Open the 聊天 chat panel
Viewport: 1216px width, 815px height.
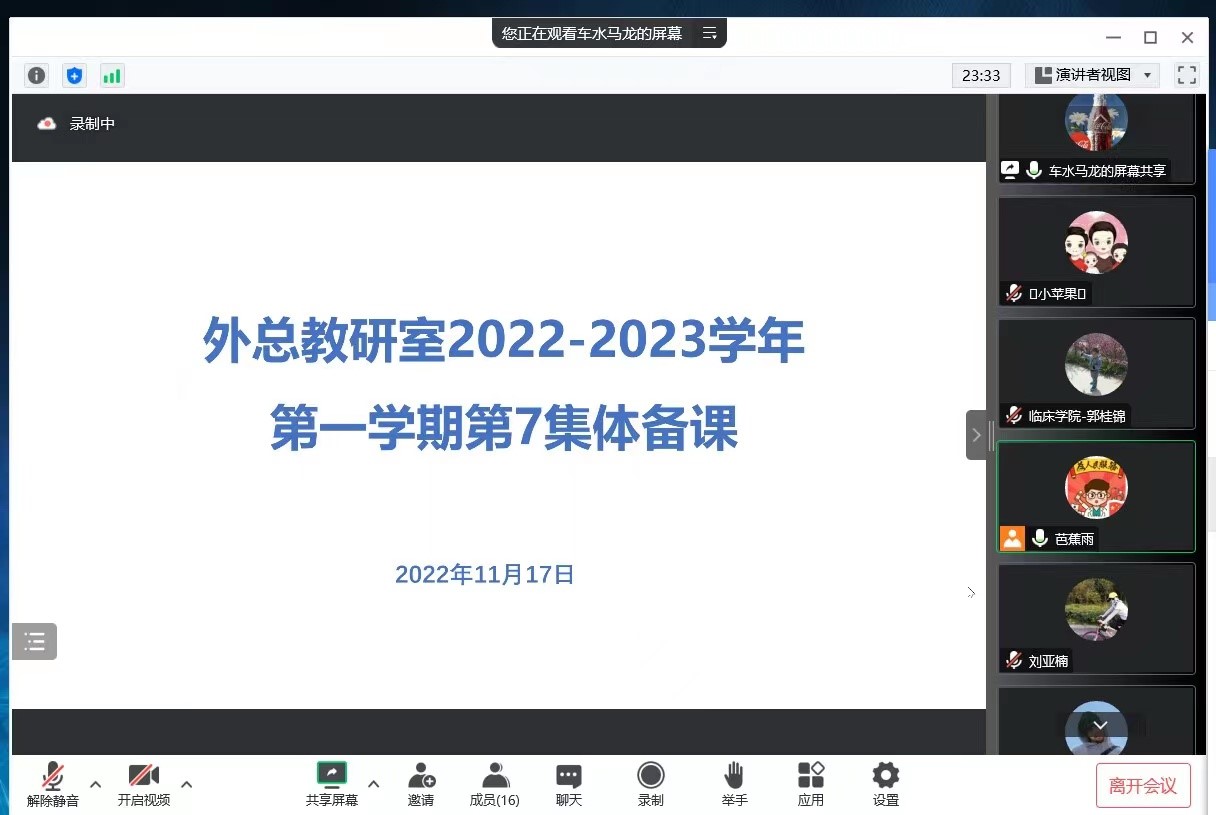[x=569, y=783]
